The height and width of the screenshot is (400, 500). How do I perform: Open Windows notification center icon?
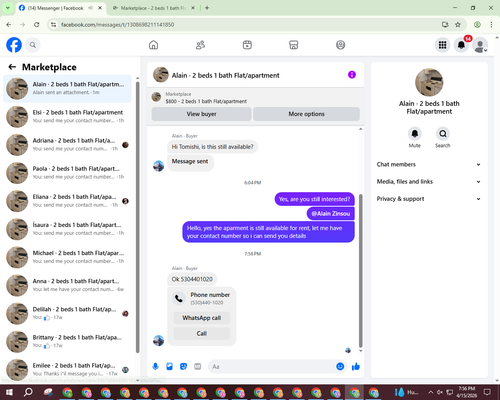487,392
